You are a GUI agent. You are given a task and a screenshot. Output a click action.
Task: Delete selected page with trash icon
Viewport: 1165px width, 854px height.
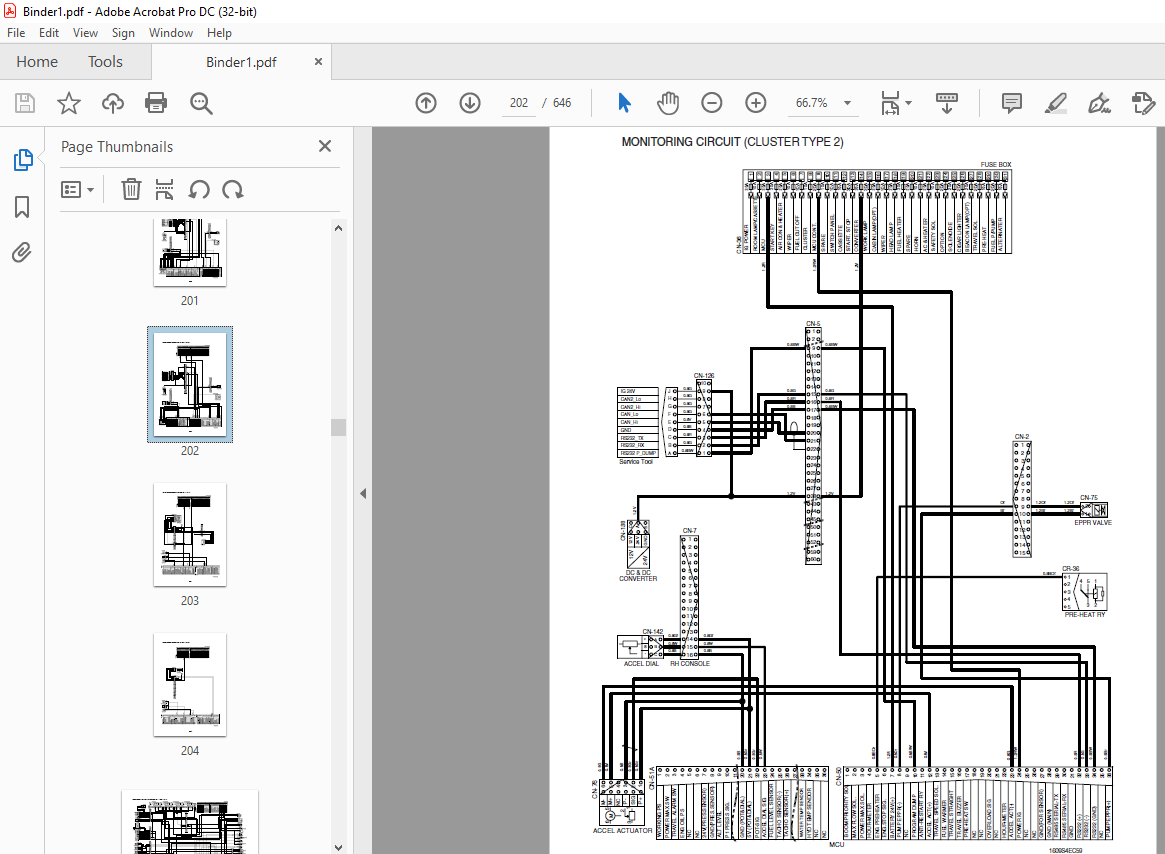(131, 190)
